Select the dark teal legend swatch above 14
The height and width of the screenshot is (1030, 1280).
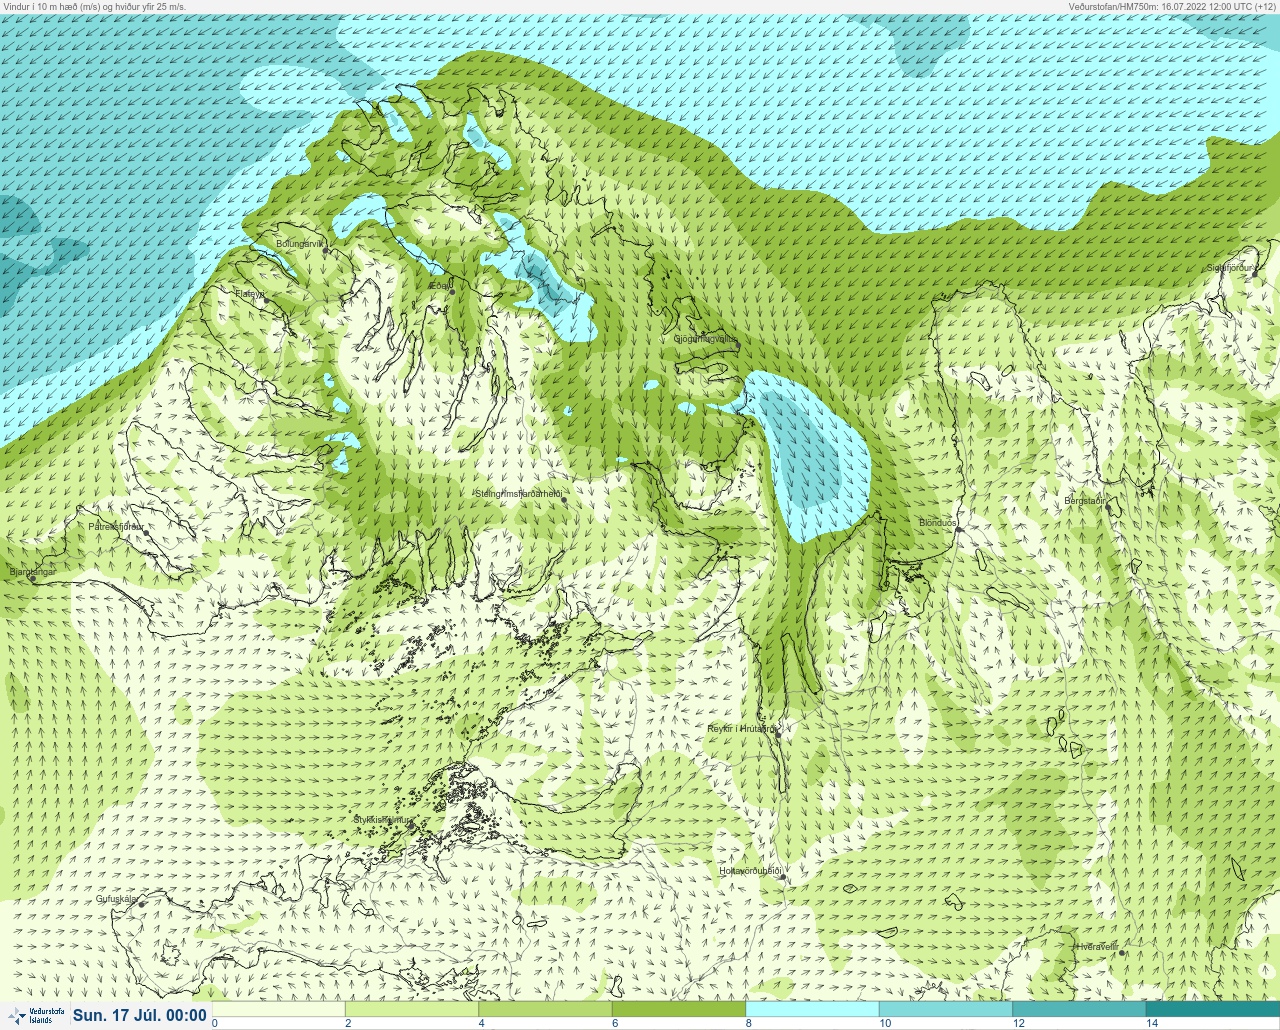tap(1212, 1009)
